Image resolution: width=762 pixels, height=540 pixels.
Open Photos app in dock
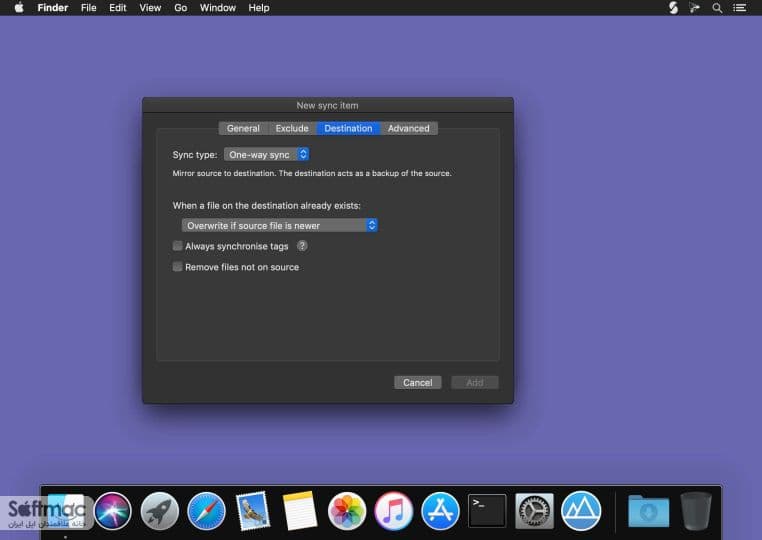tap(346, 511)
